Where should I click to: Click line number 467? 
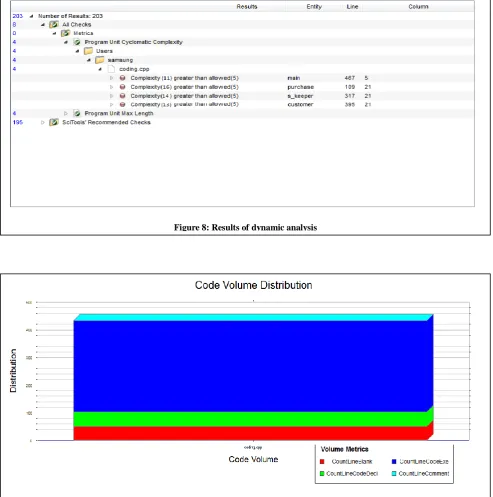click(350, 78)
